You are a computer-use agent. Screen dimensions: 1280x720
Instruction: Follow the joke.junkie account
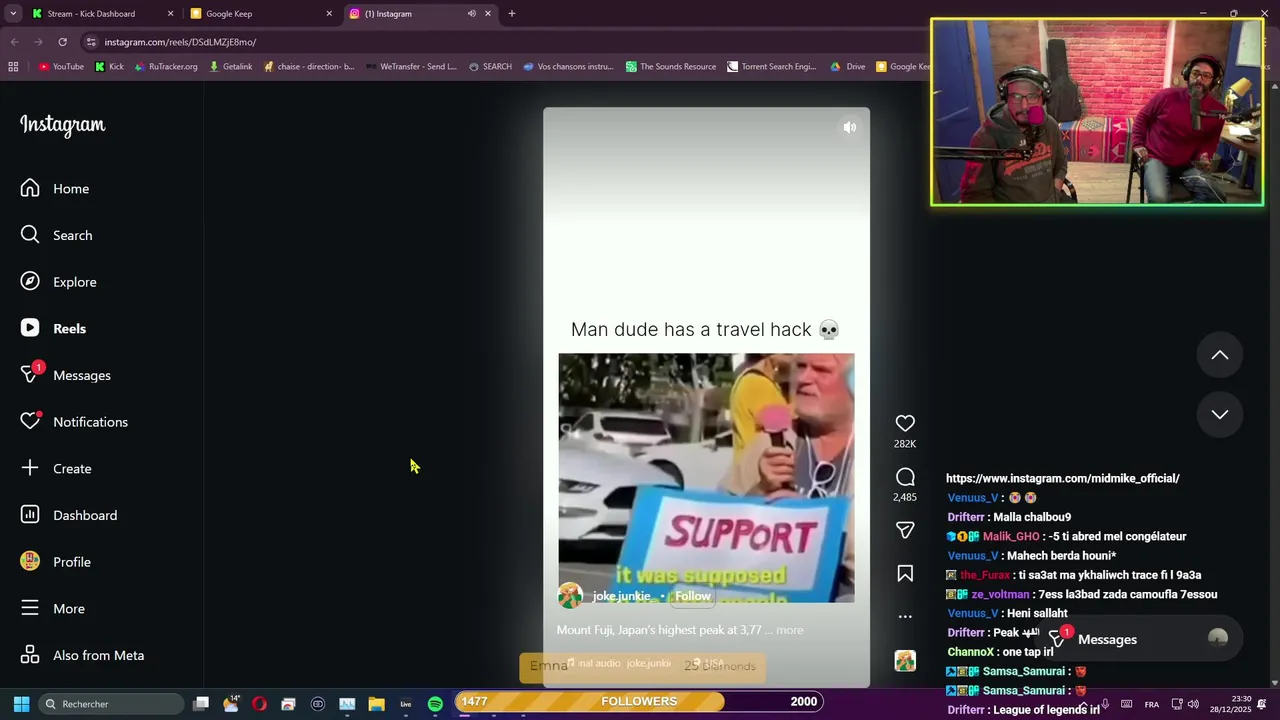(x=692, y=596)
